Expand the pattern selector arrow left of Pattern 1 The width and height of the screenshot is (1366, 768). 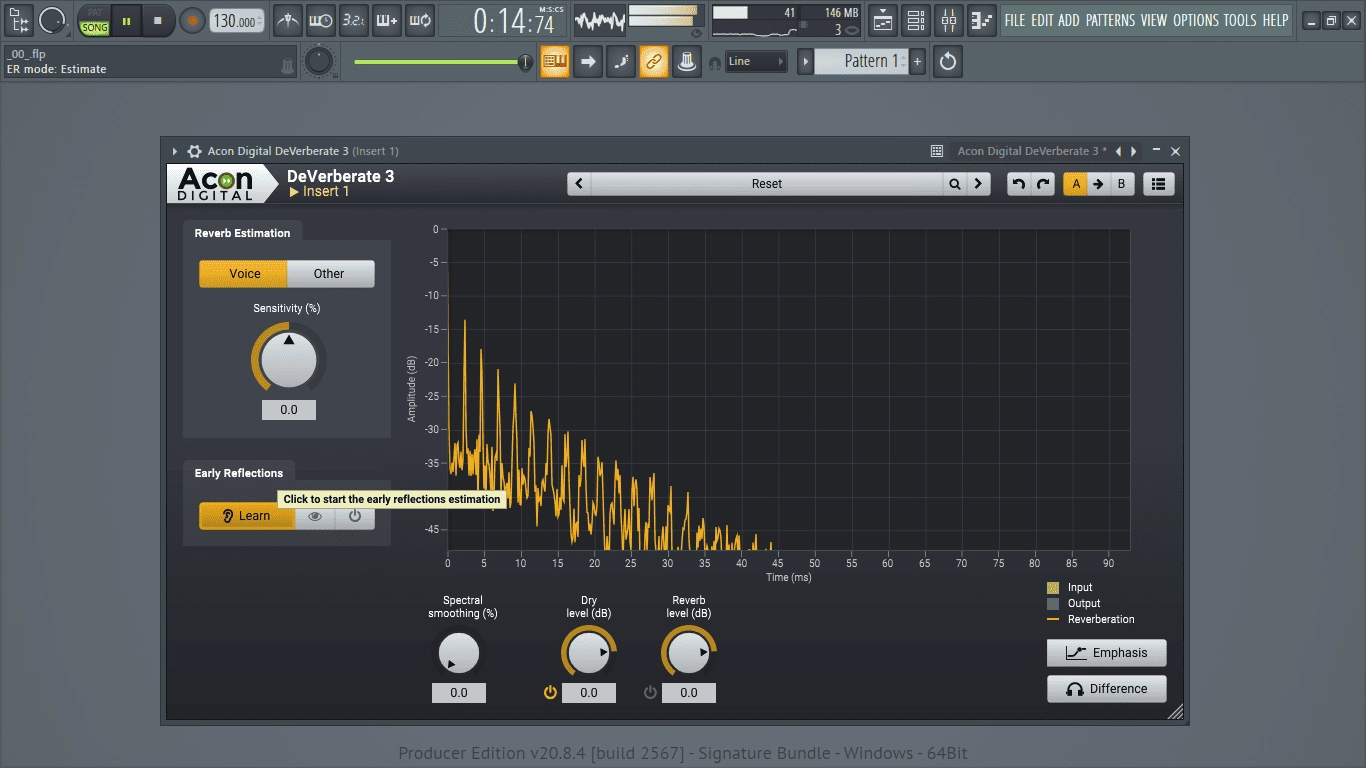[x=806, y=62]
